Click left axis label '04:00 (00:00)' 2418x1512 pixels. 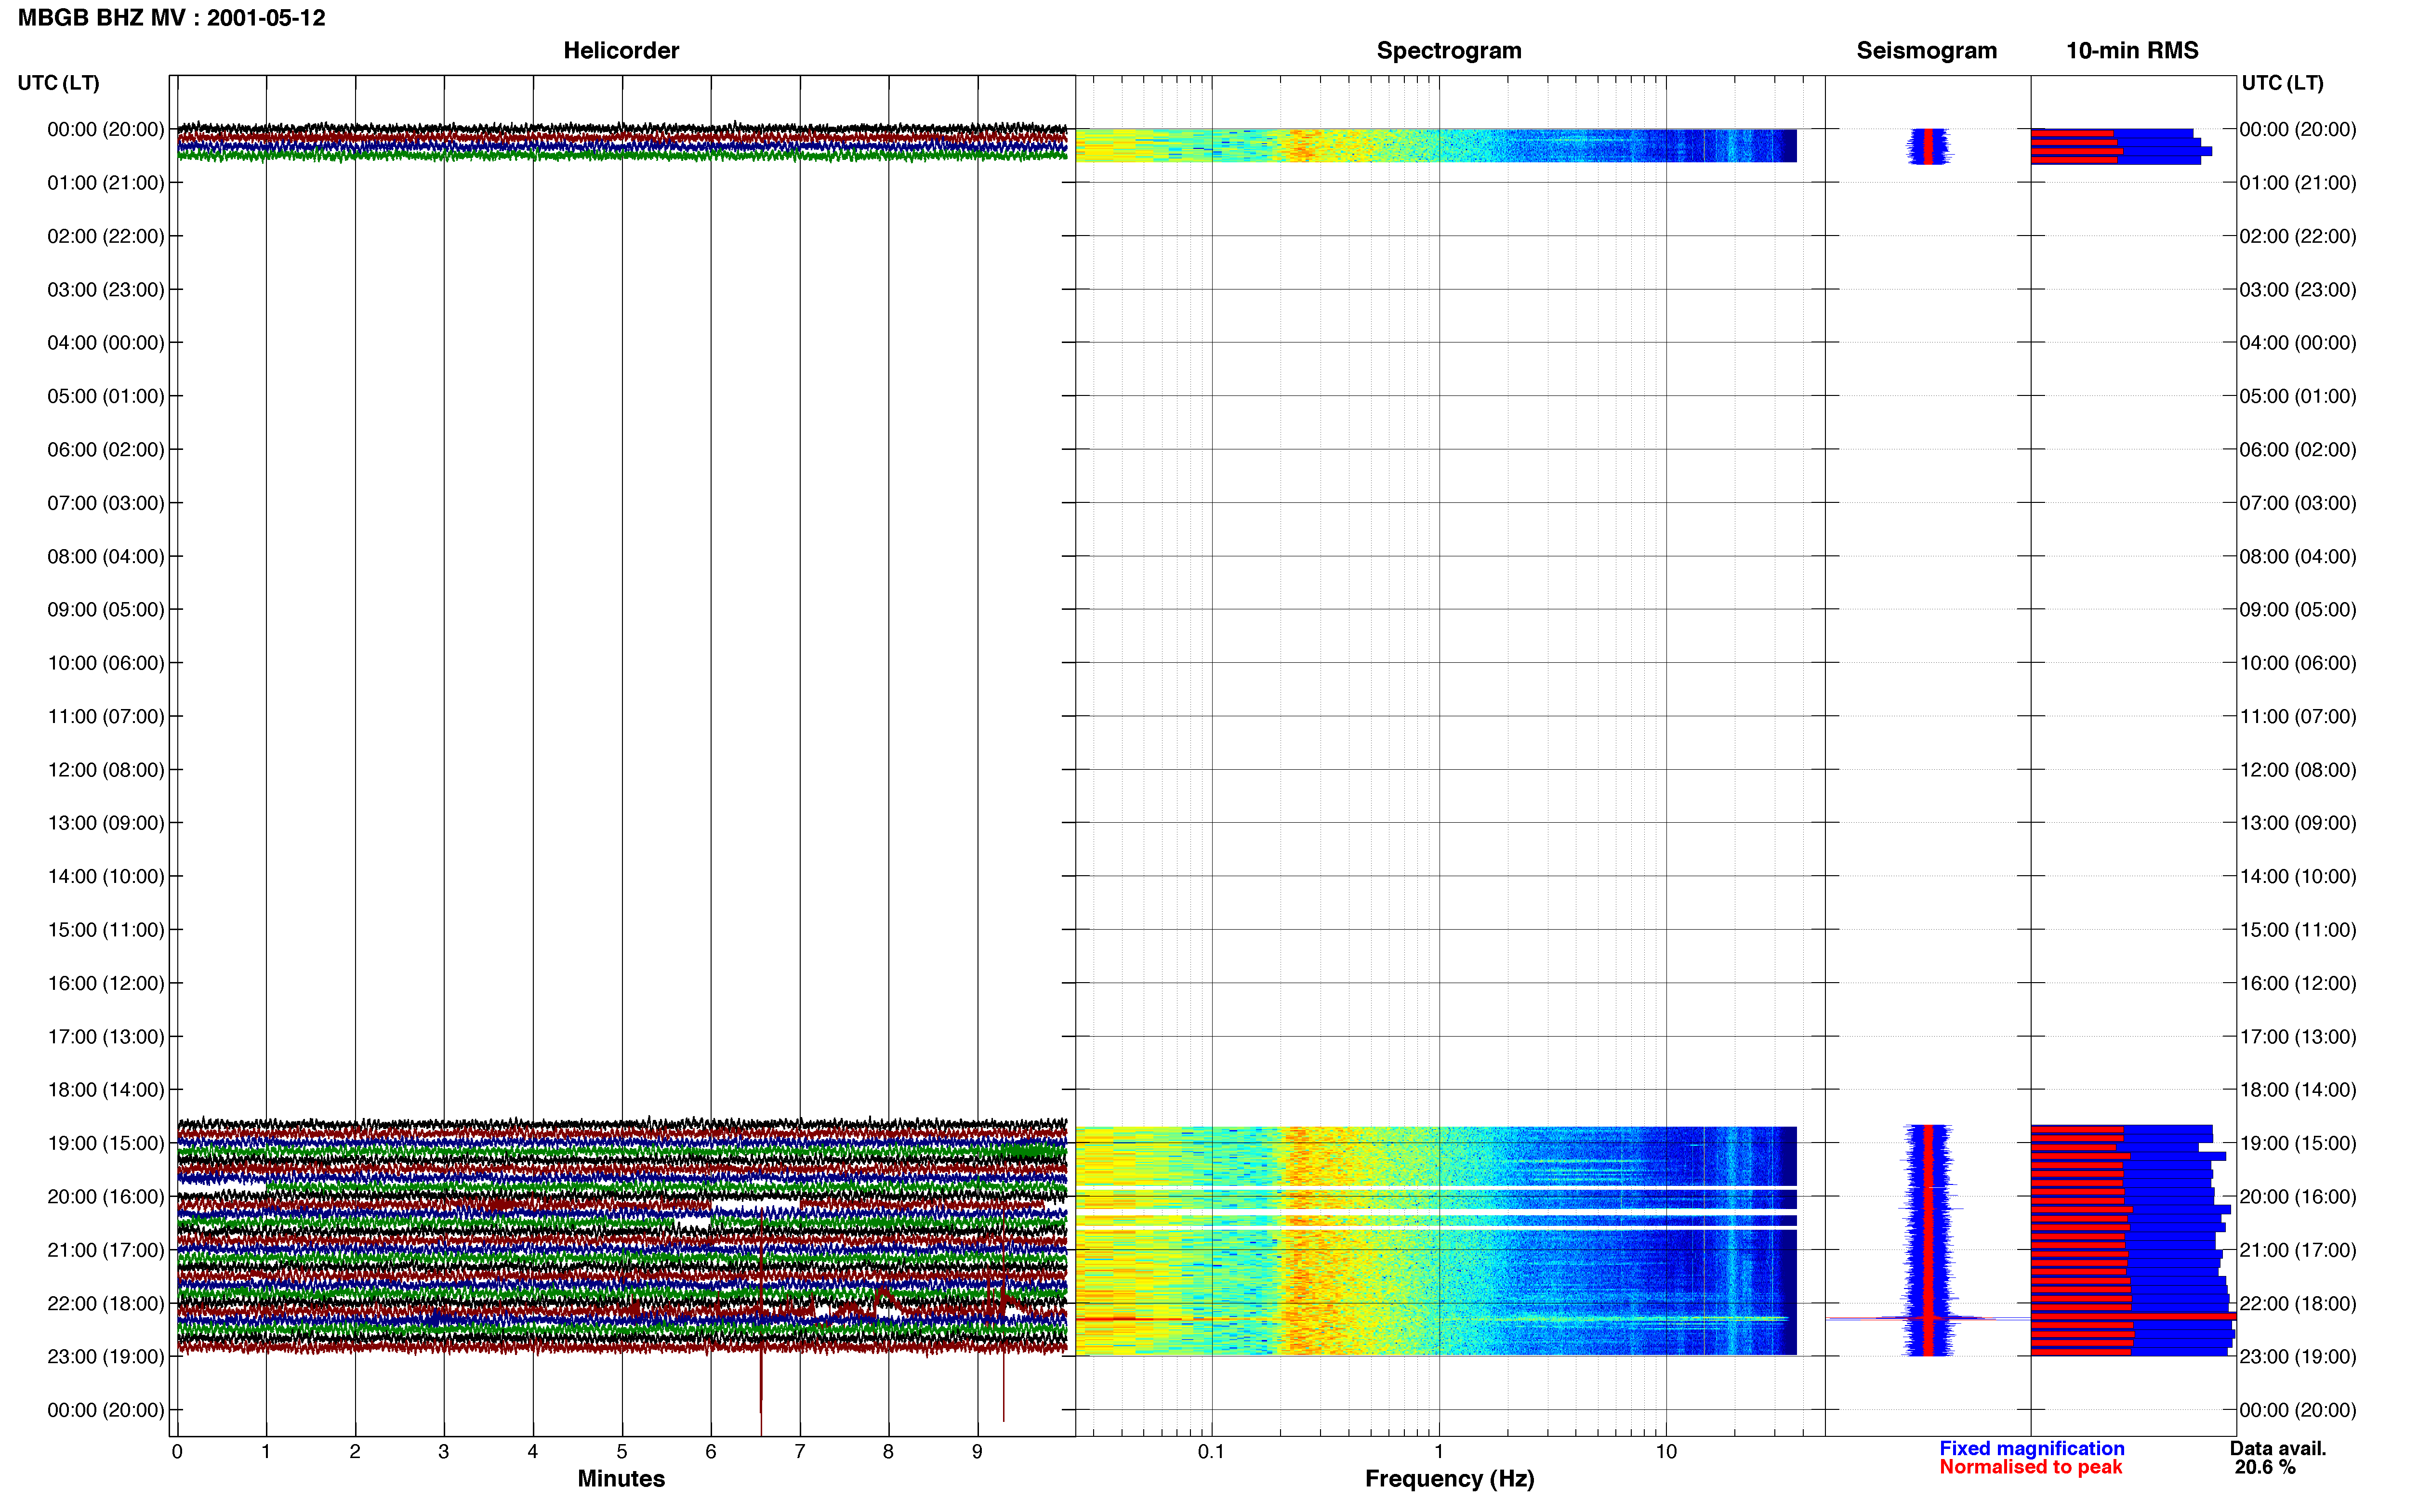pyautogui.click(x=106, y=343)
